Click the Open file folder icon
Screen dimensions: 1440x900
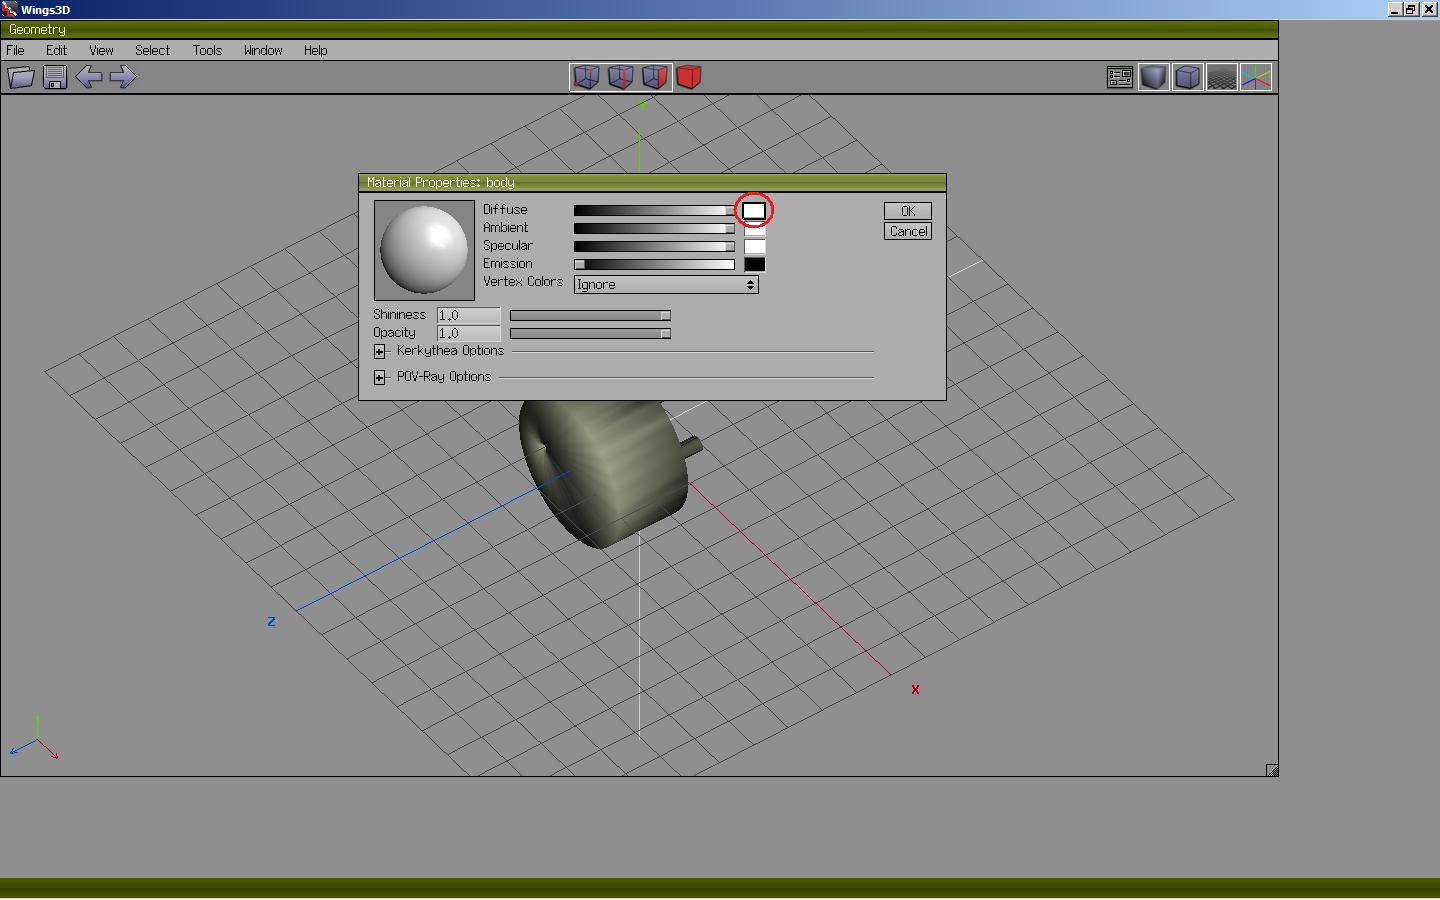pyautogui.click(x=21, y=77)
